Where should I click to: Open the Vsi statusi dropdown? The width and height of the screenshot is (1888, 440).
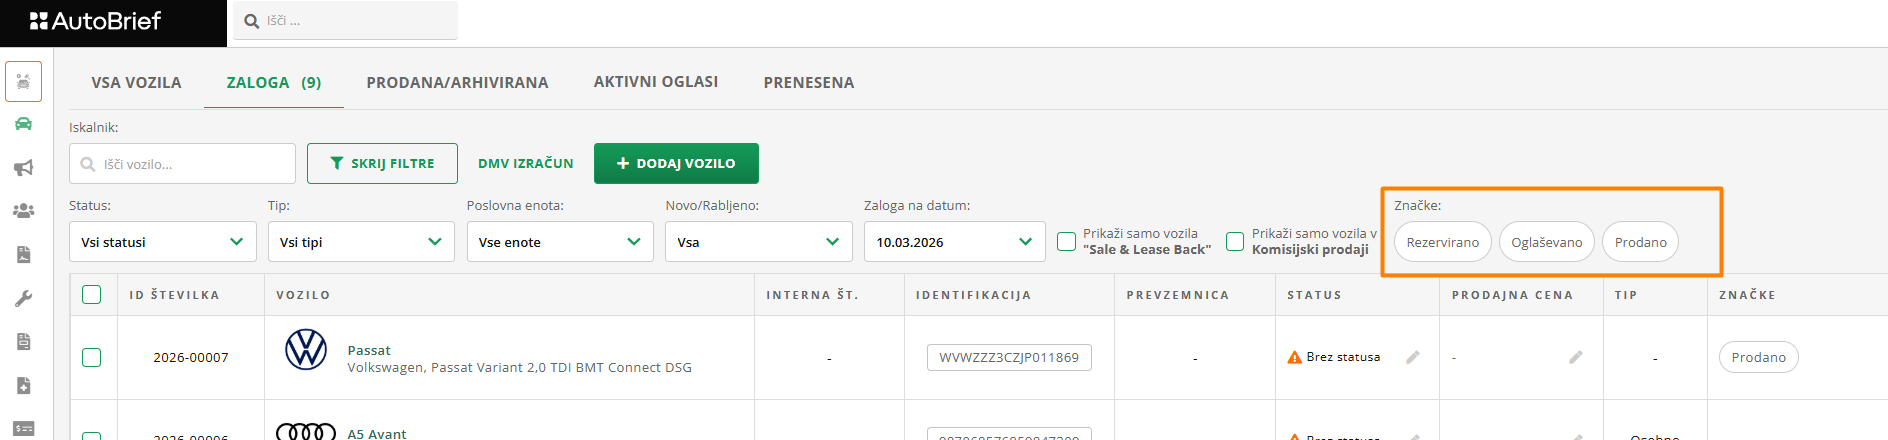click(x=162, y=242)
